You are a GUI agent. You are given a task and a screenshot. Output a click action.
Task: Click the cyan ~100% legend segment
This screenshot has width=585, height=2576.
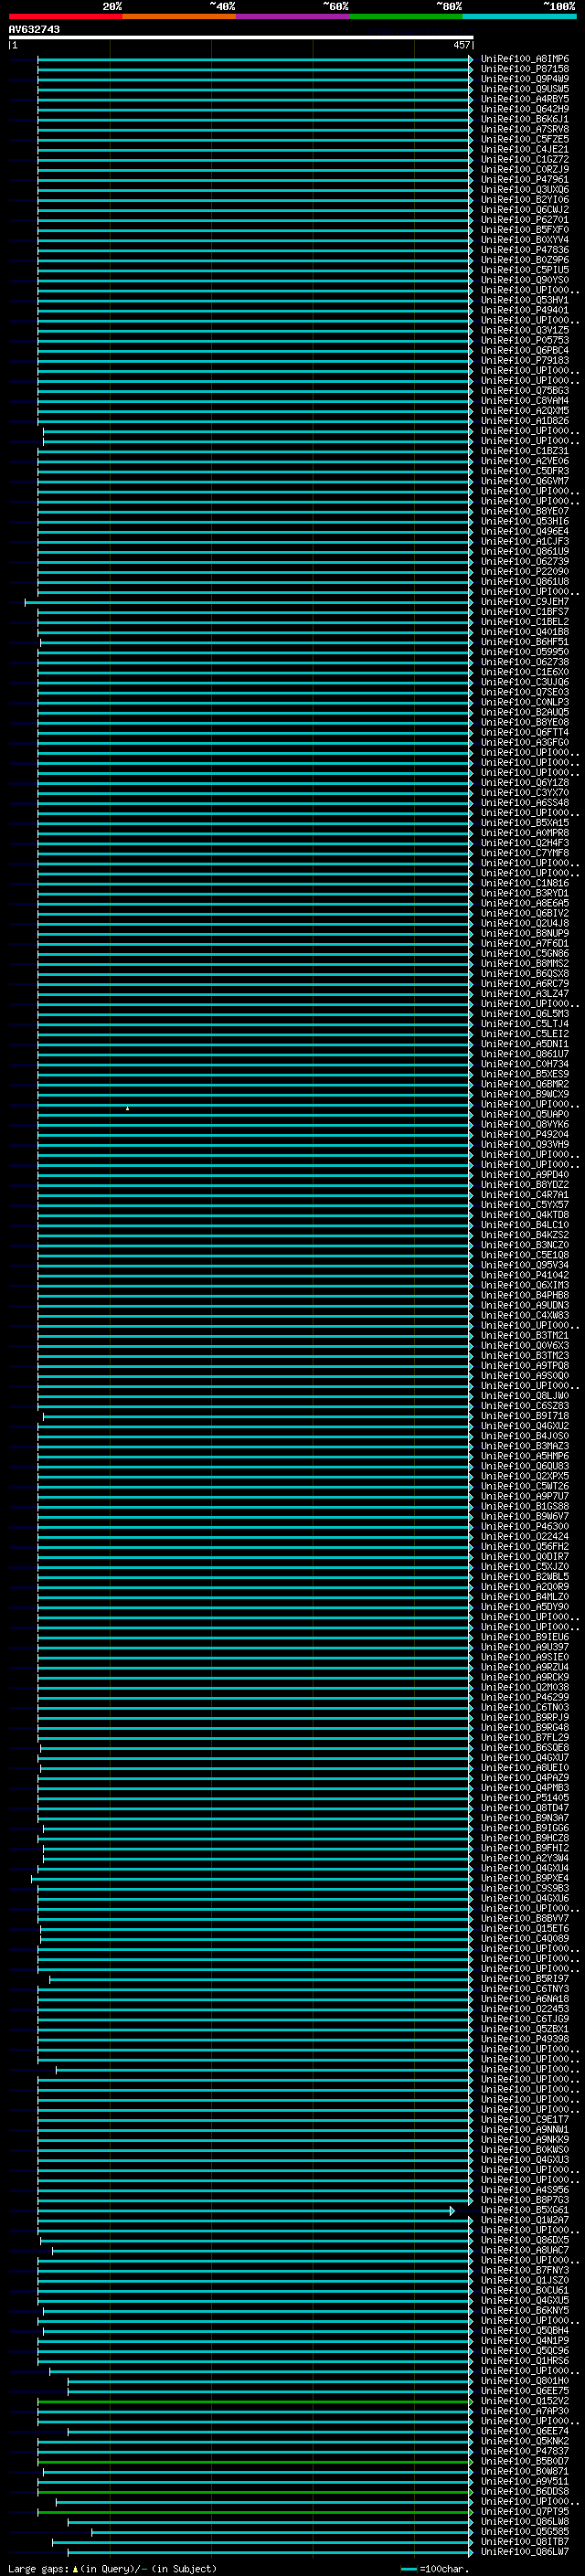point(519,16)
